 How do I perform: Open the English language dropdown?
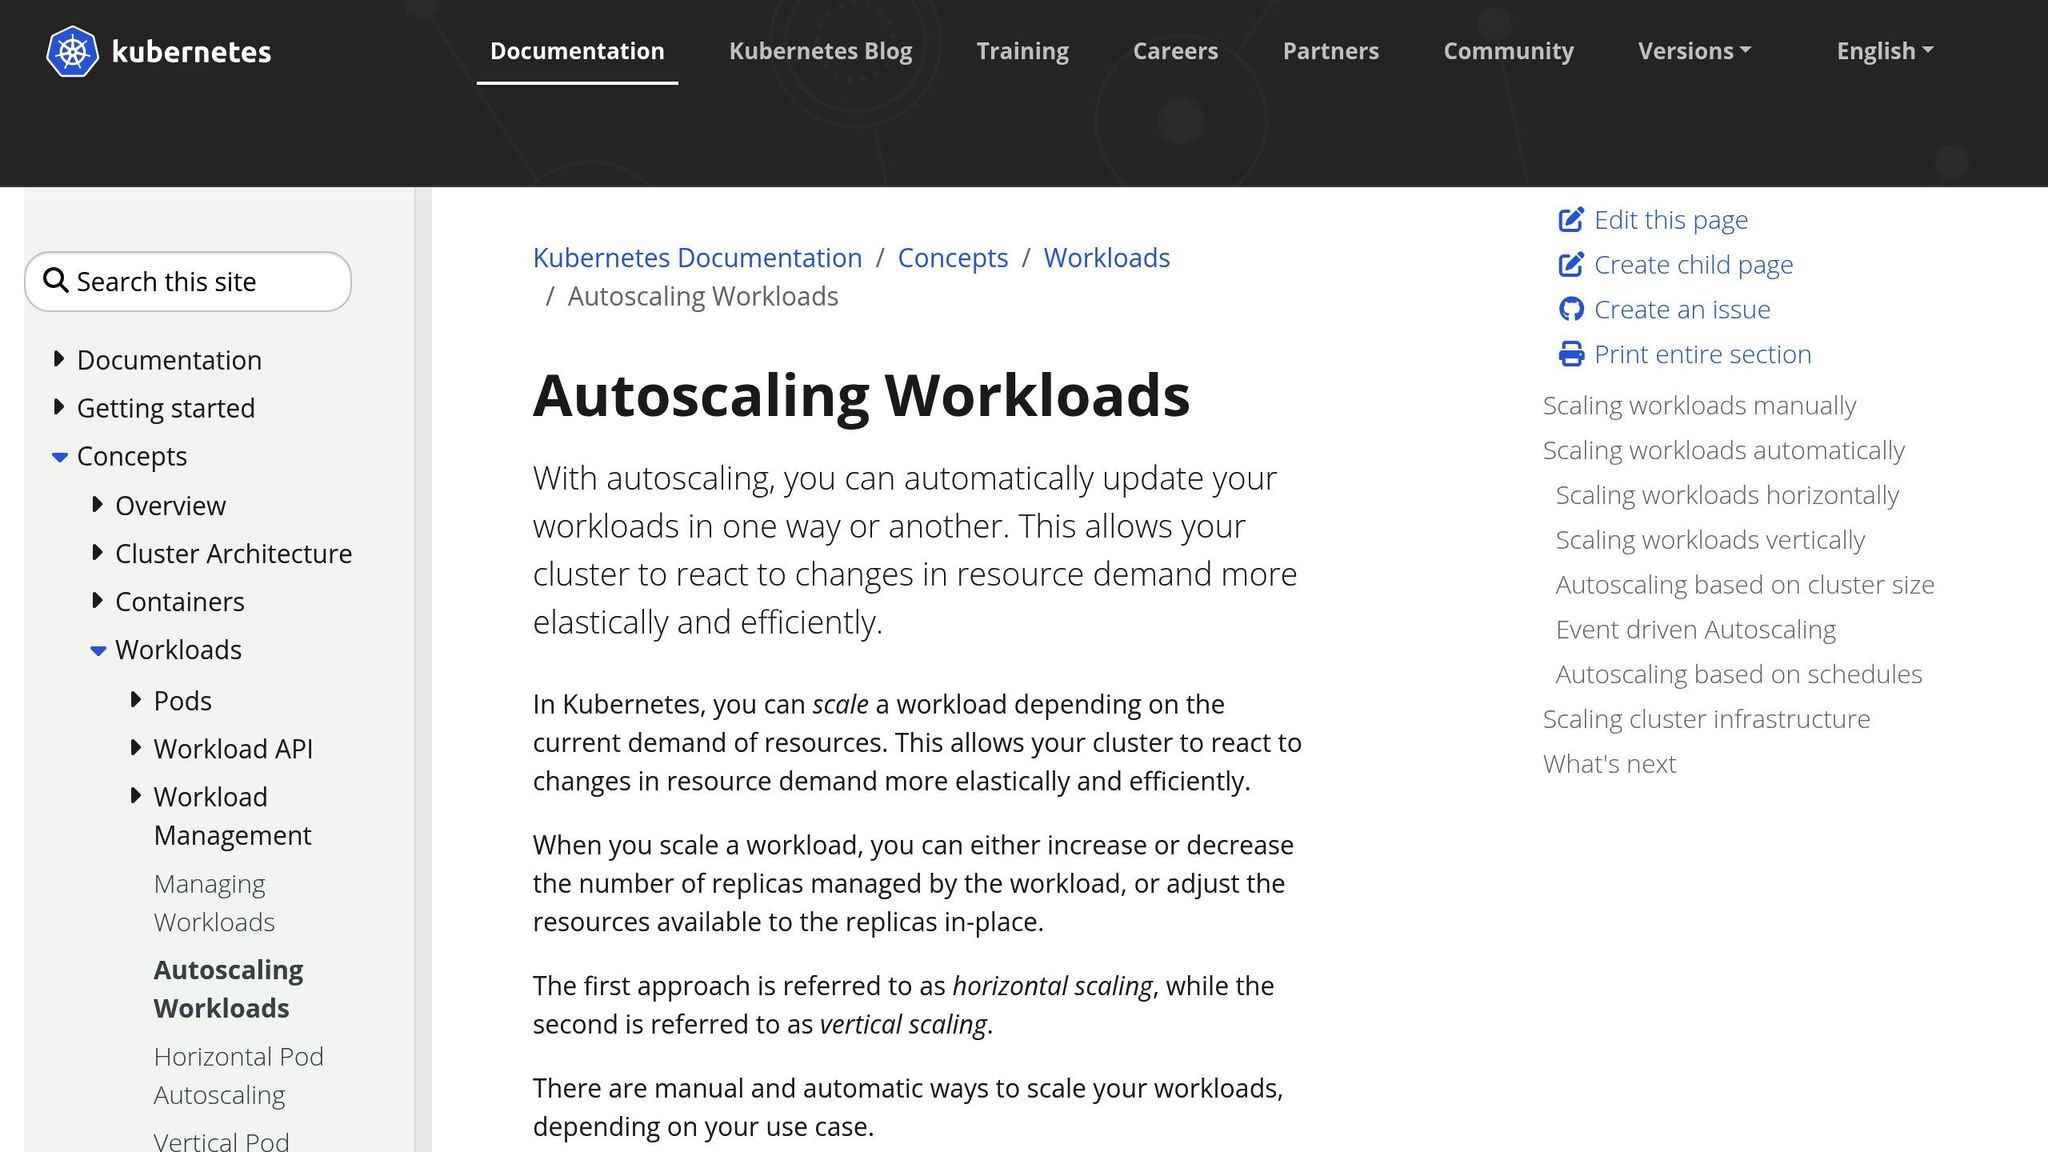[1883, 50]
